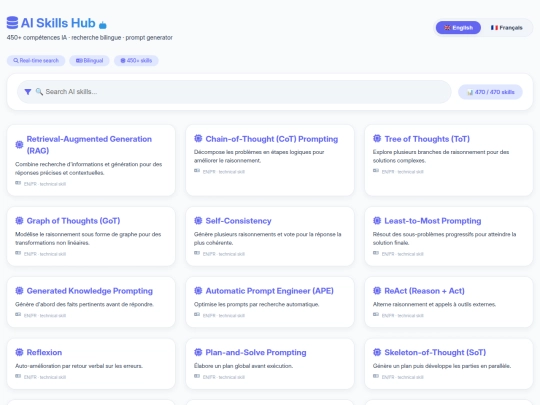Click text 'Génère d'abord des faits pertinents avant de répondre.'
Viewport: 540px width, 405px height.
(84, 304)
